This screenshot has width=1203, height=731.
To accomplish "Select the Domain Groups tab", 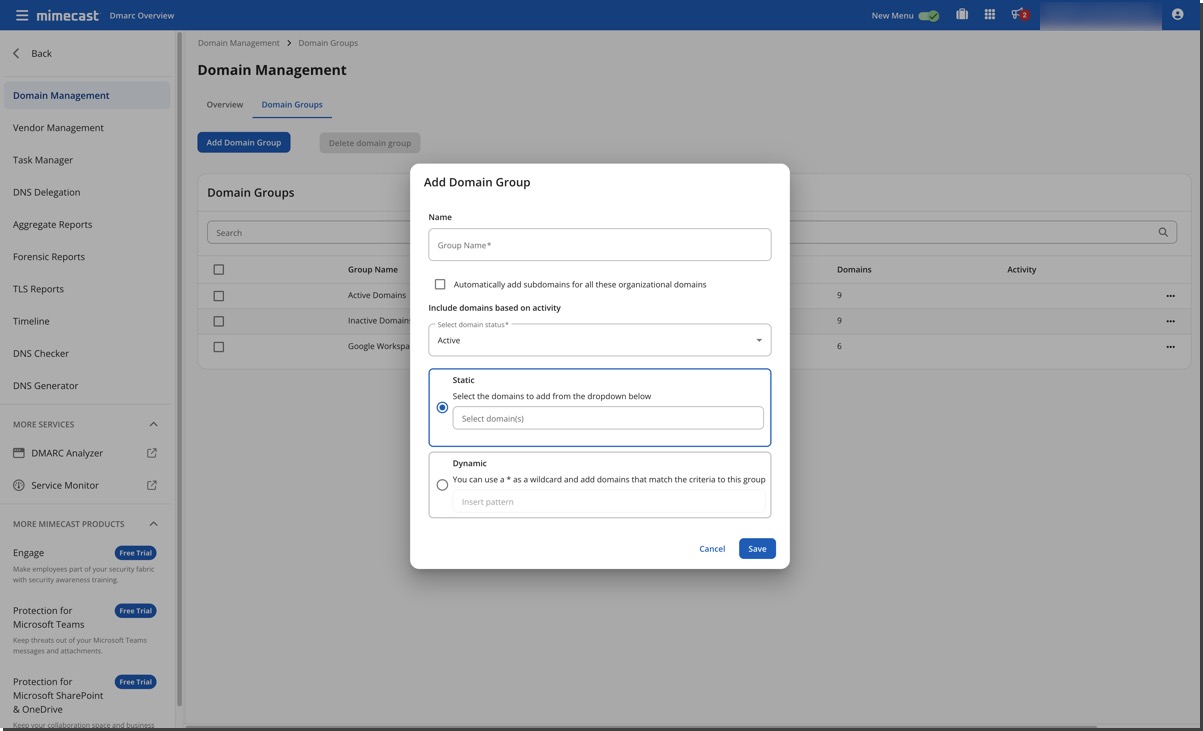I will tap(292, 104).
